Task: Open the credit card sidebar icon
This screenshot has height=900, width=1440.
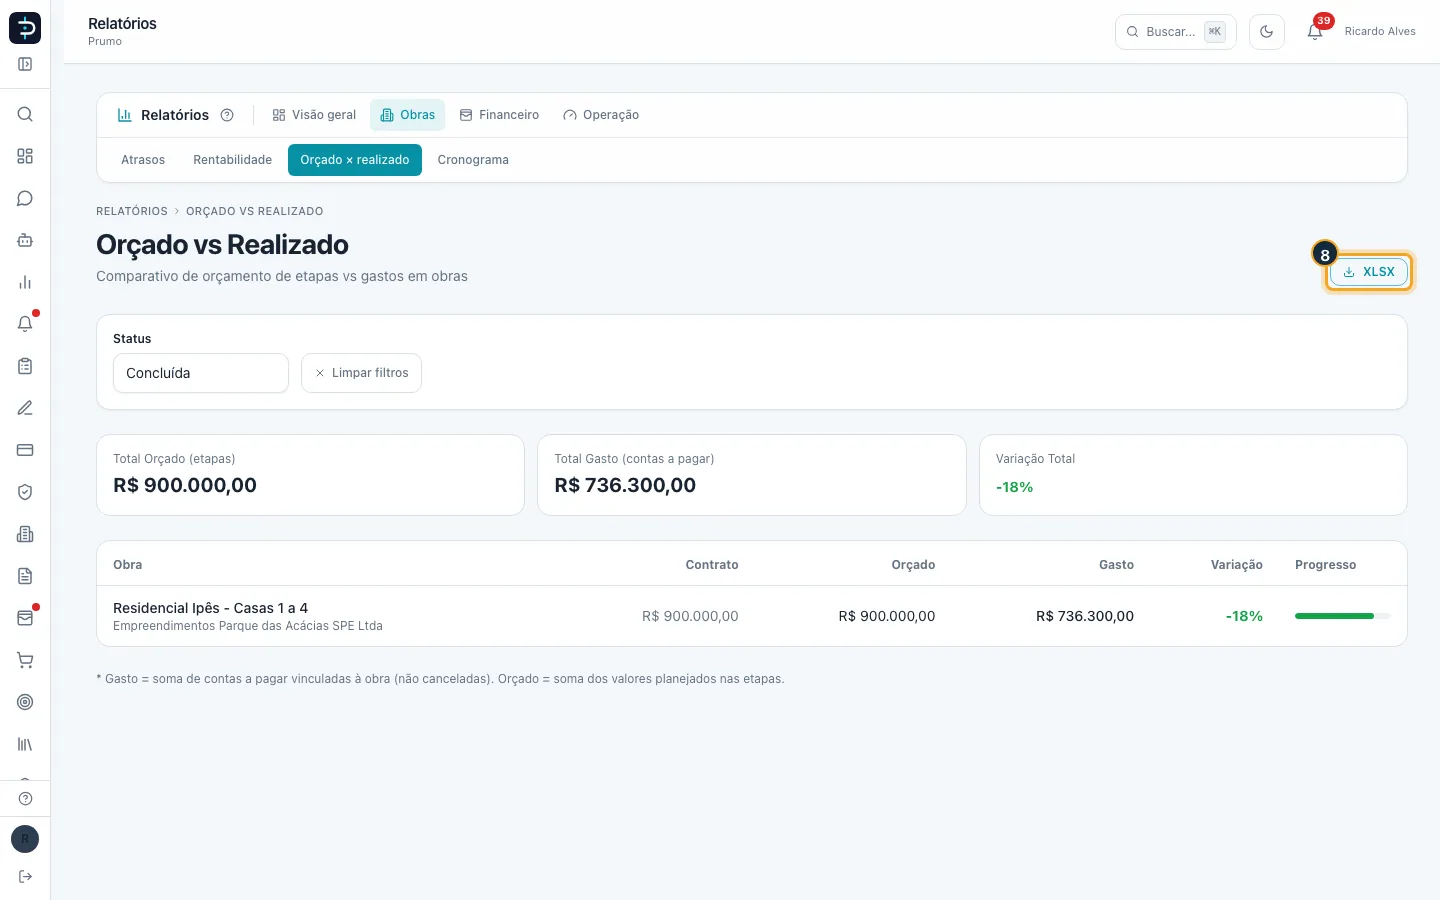Action: pos(25,450)
